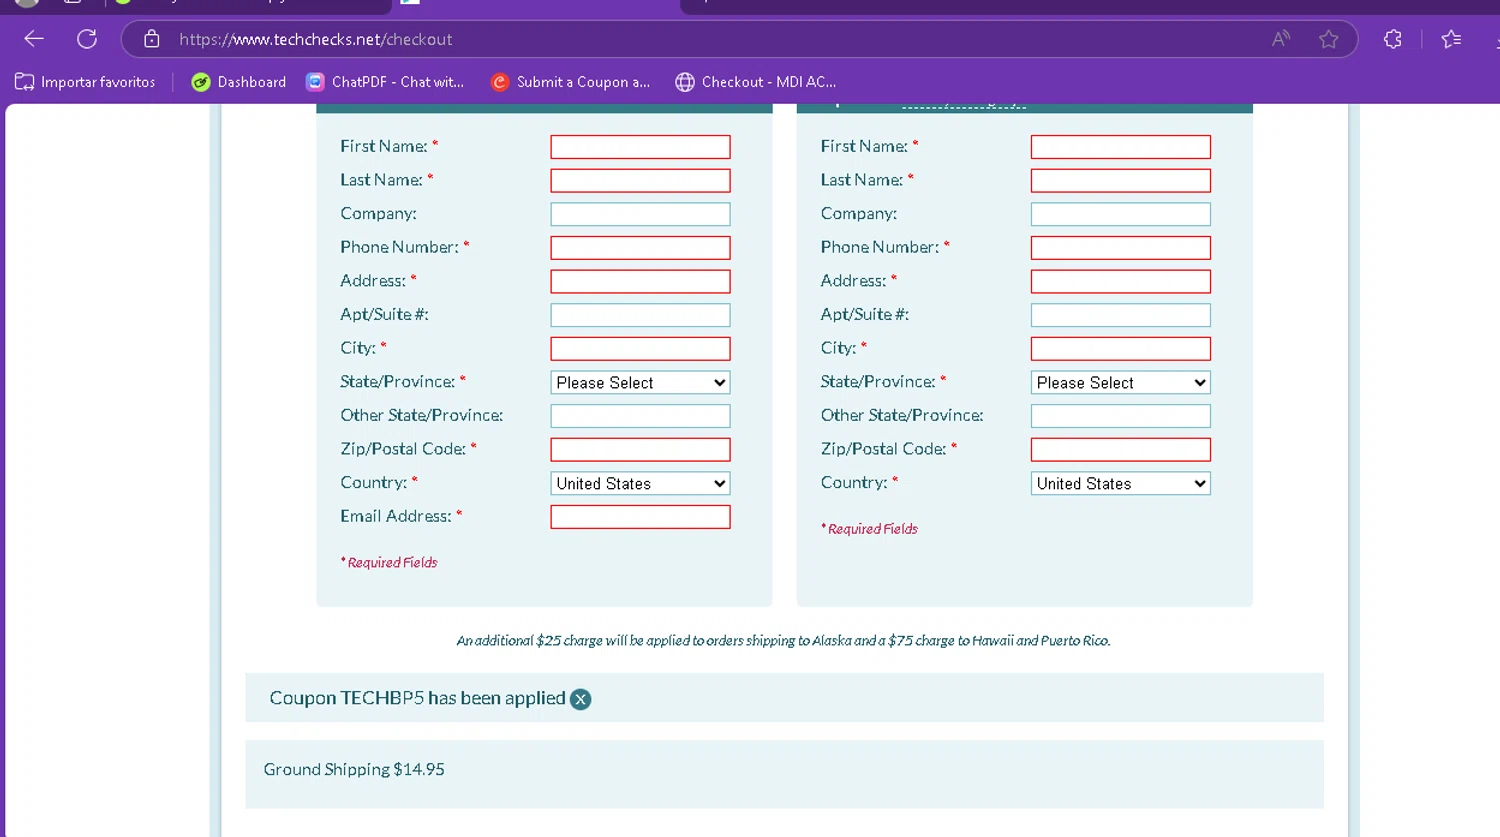The image size is (1500, 837).
Task: Open Submit a Coupon bookmark
Action: (x=570, y=82)
